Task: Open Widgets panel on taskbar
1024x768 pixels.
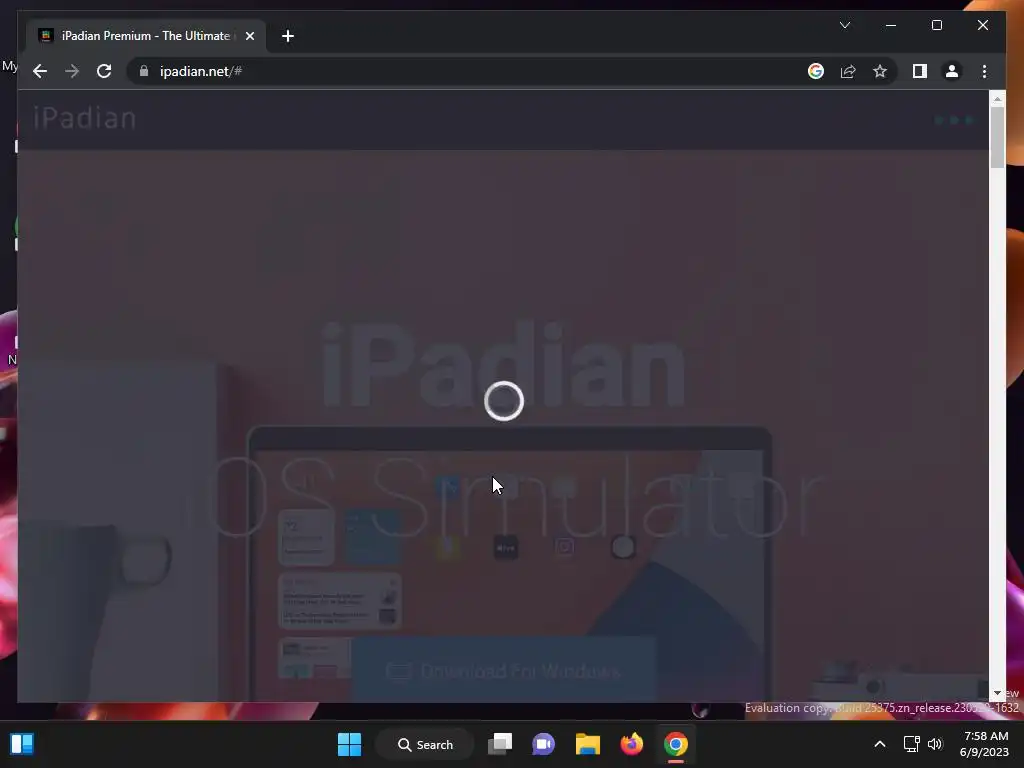Action: click(x=22, y=744)
